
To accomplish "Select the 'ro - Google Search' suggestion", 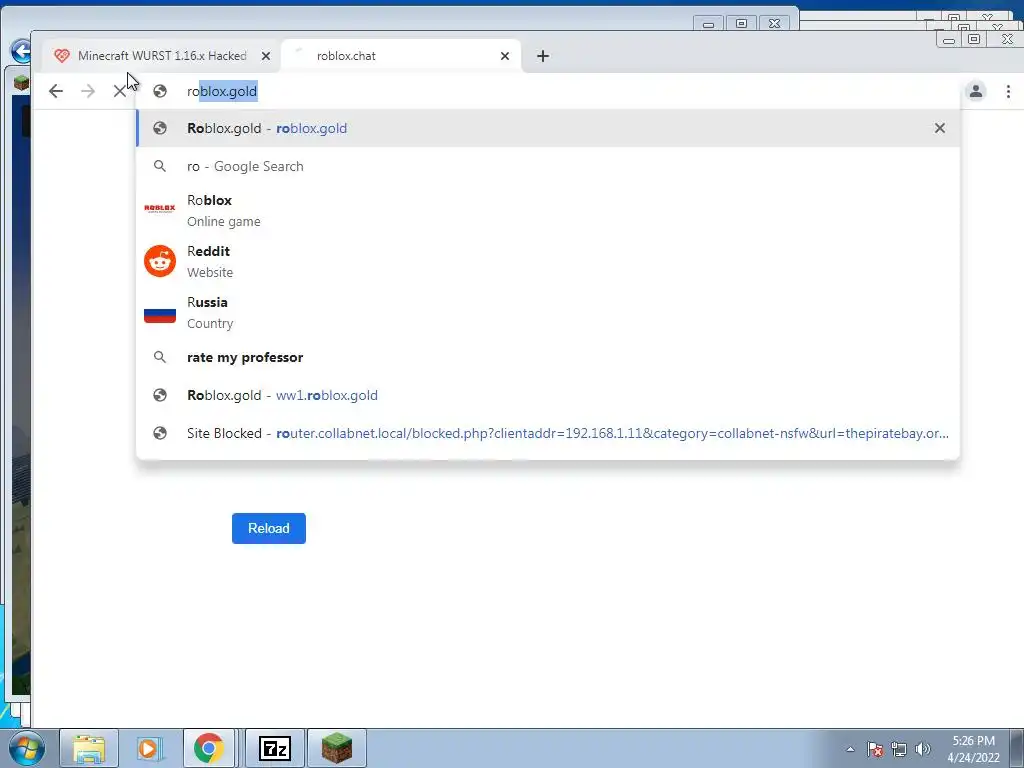I will (547, 166).
